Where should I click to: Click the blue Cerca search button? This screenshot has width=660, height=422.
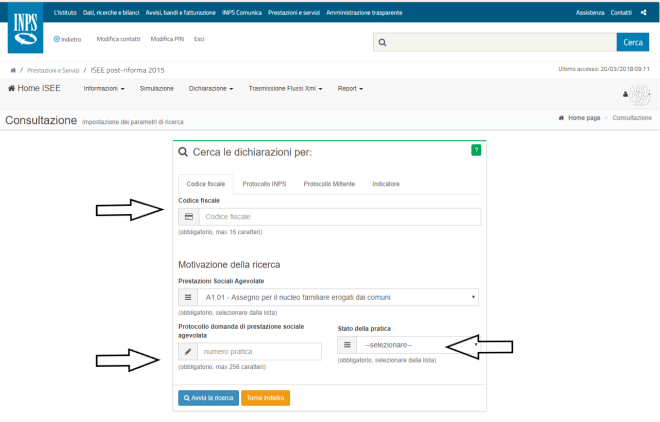pos(632,43)
